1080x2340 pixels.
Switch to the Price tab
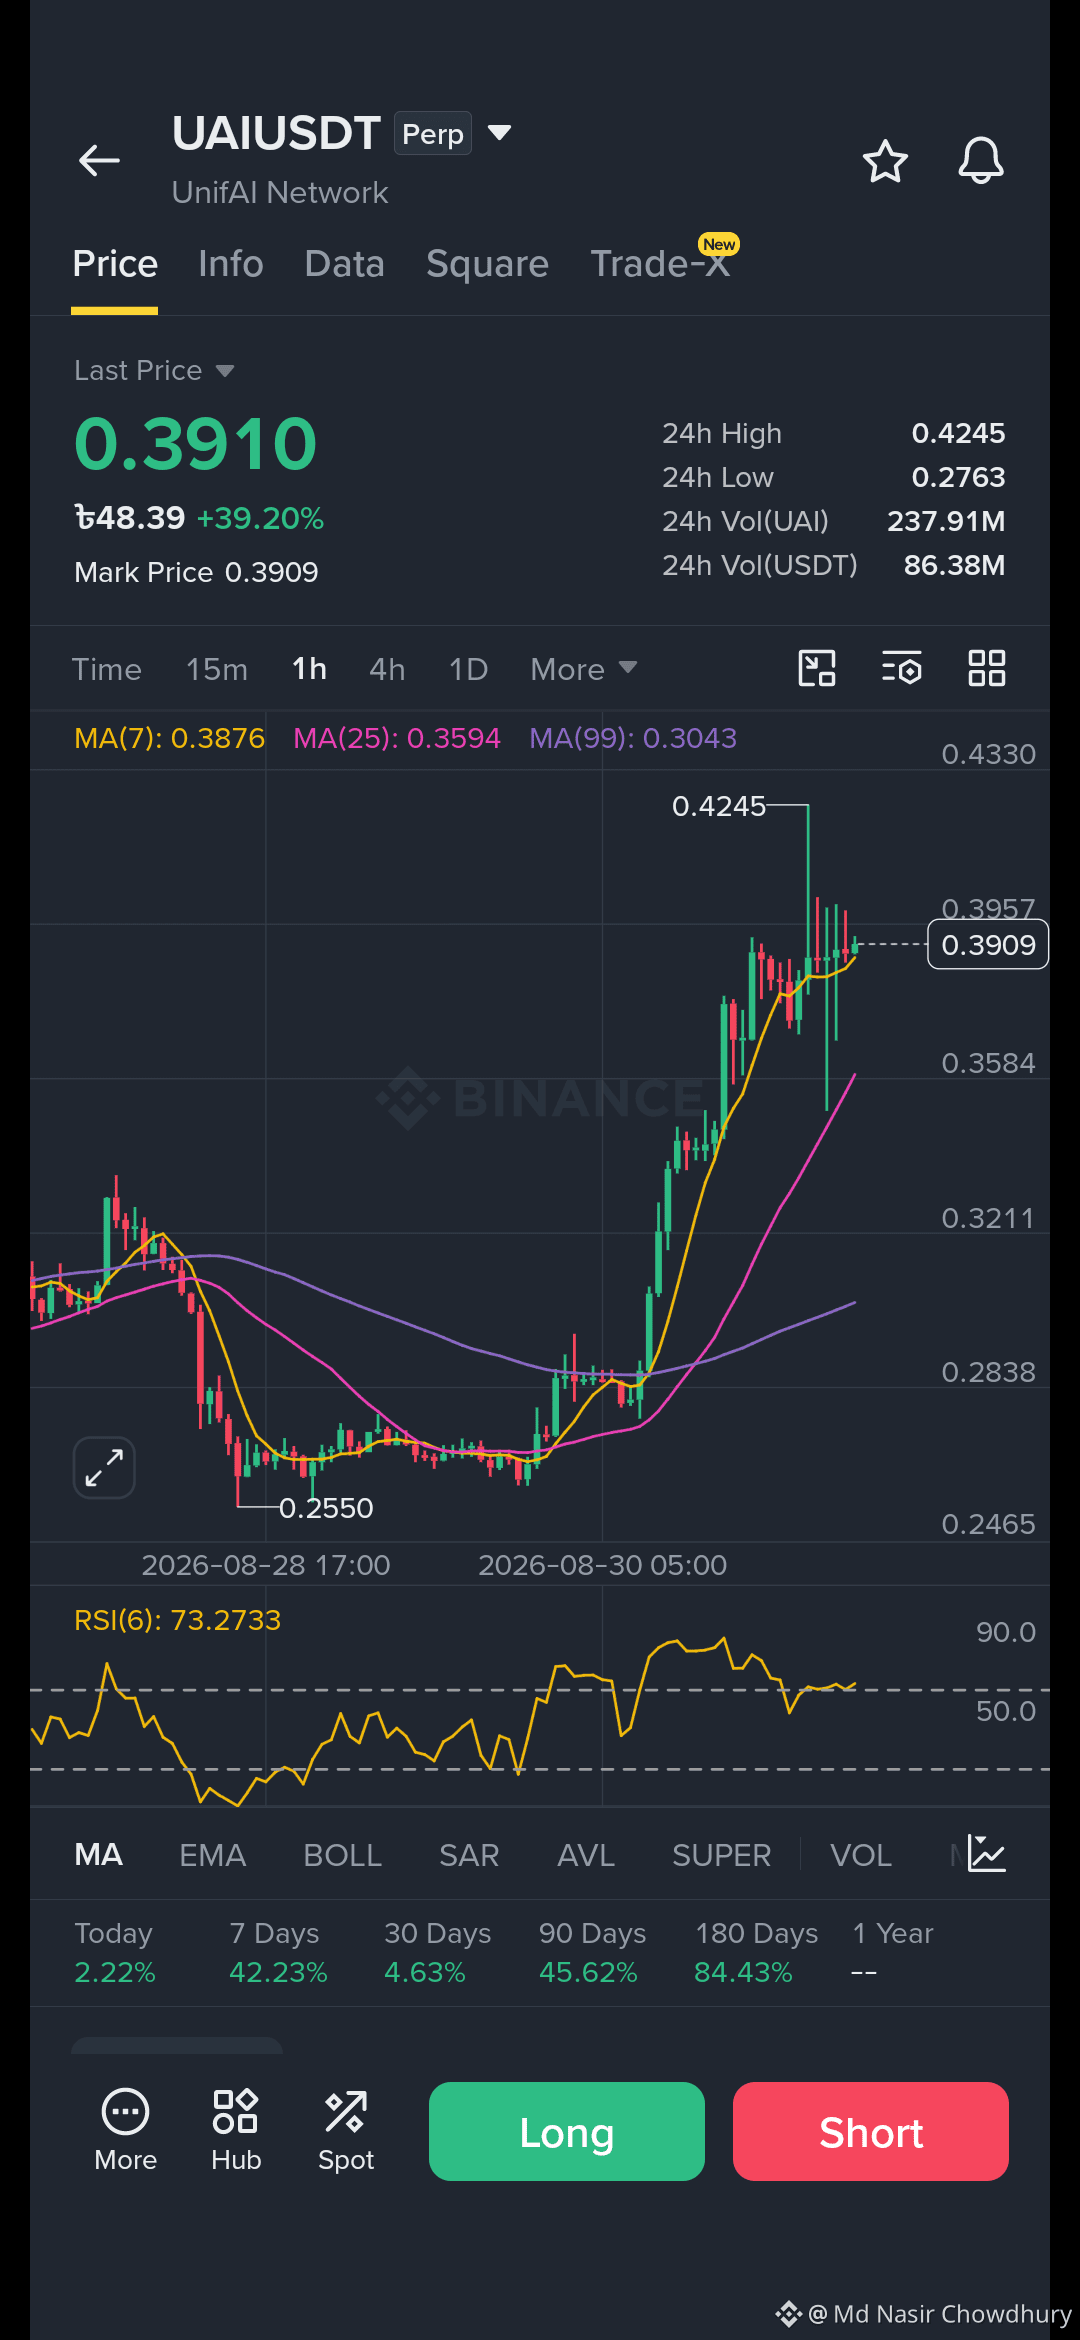pos(115,264)
